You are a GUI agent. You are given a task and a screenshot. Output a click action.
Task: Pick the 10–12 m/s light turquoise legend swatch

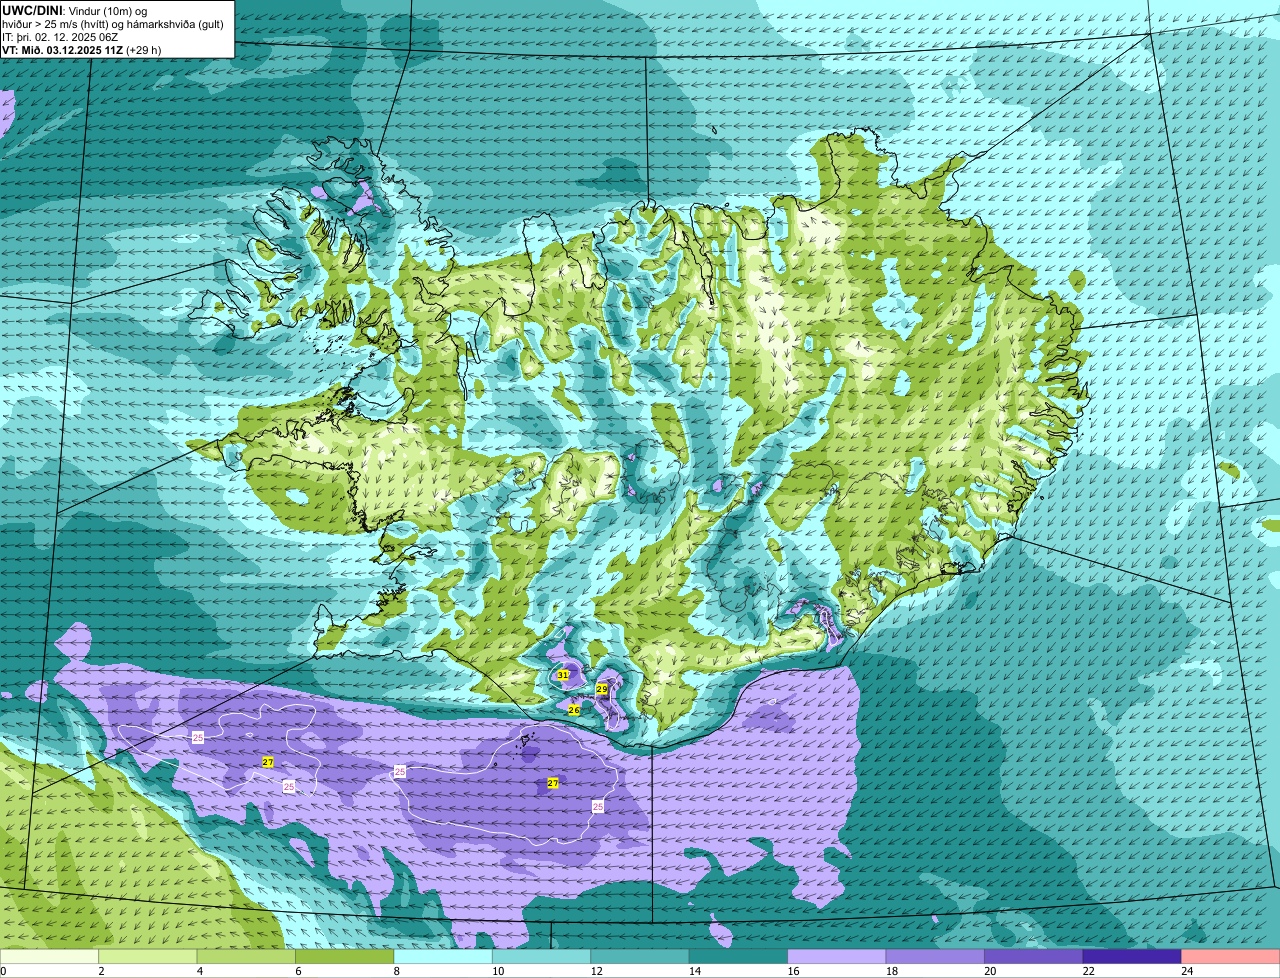pyautogui.click(x=542, y=957)
